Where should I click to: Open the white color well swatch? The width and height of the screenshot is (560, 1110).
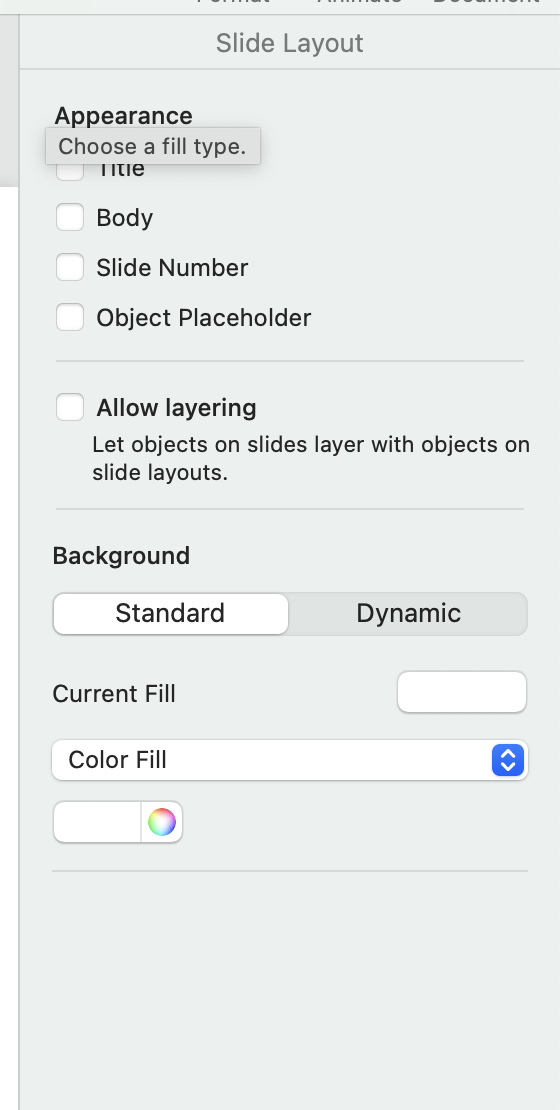(x=98, y=822)
